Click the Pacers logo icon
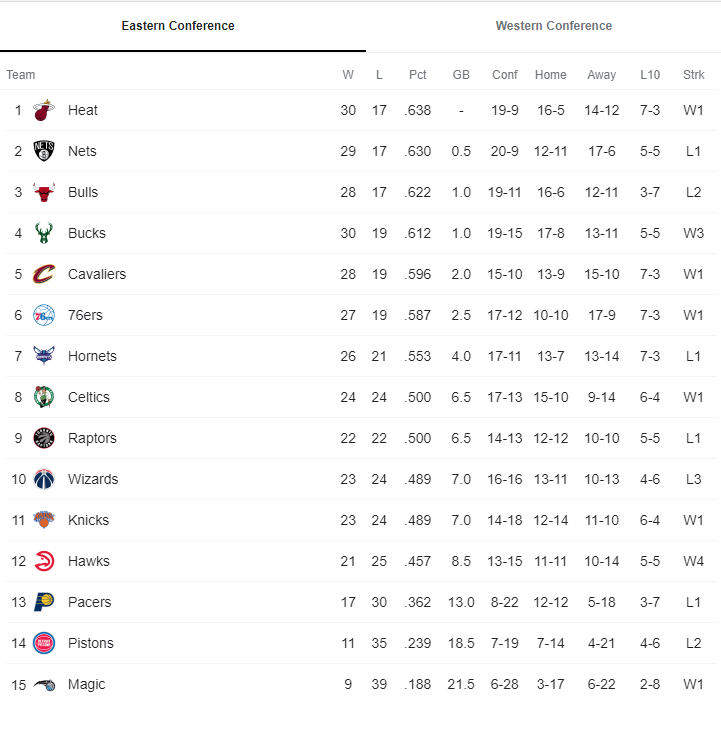 44,602
